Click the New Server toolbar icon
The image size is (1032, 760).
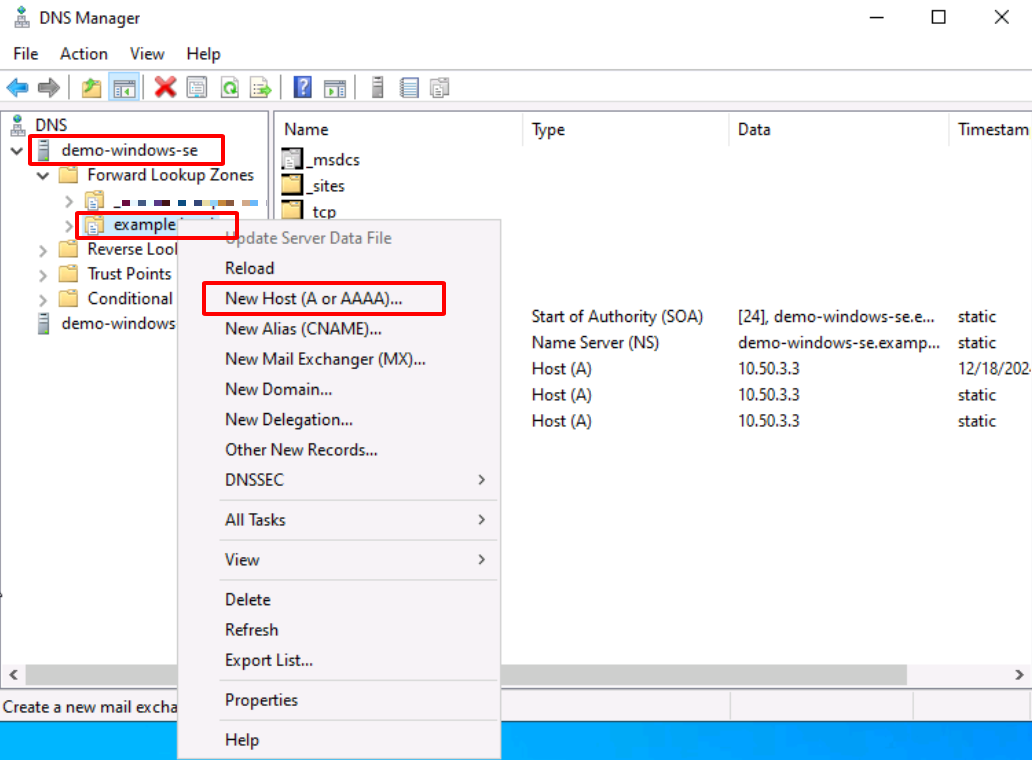click(x=377, y=88)
